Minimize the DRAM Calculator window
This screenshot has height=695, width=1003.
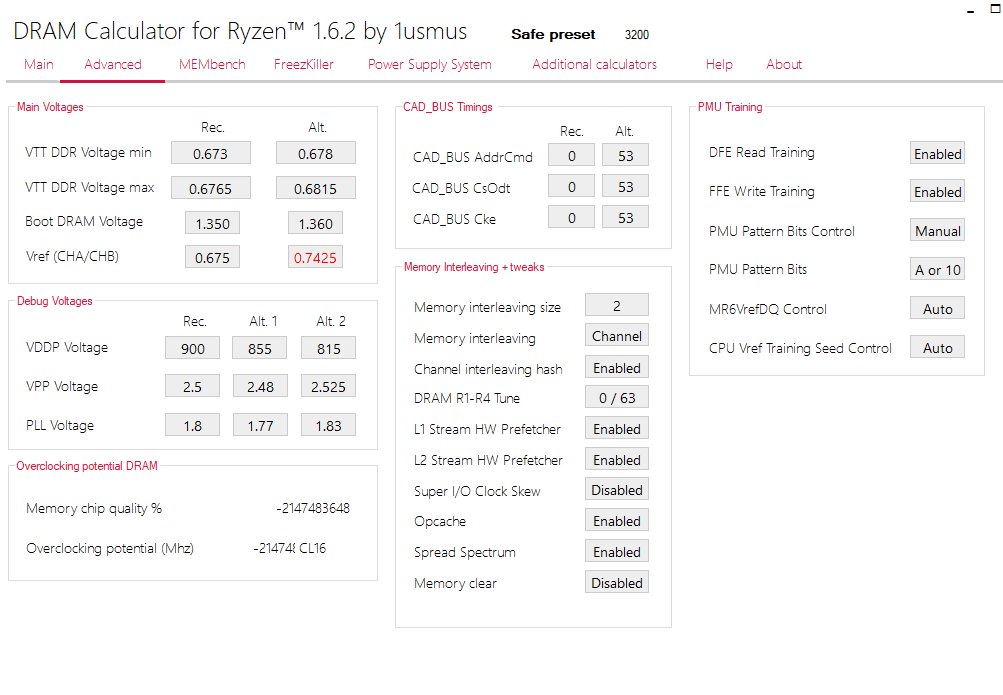[970, 12]
